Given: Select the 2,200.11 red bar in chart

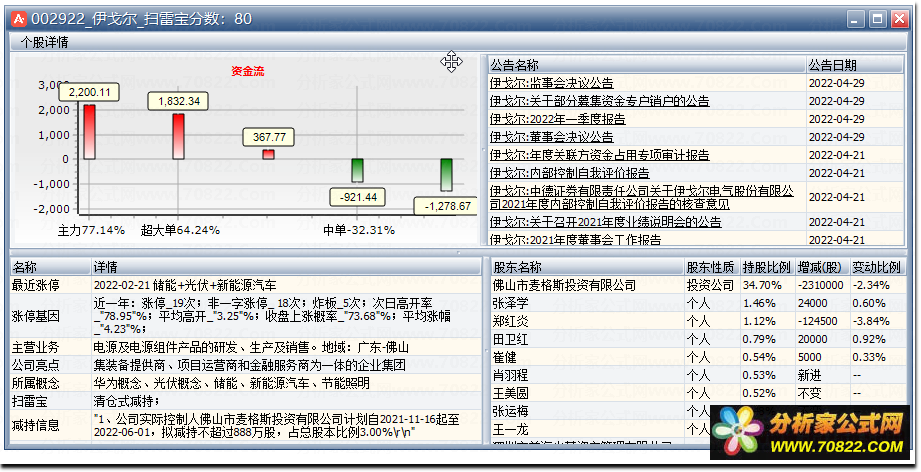Looking at the screenshot, I should (x=89, y=132).
